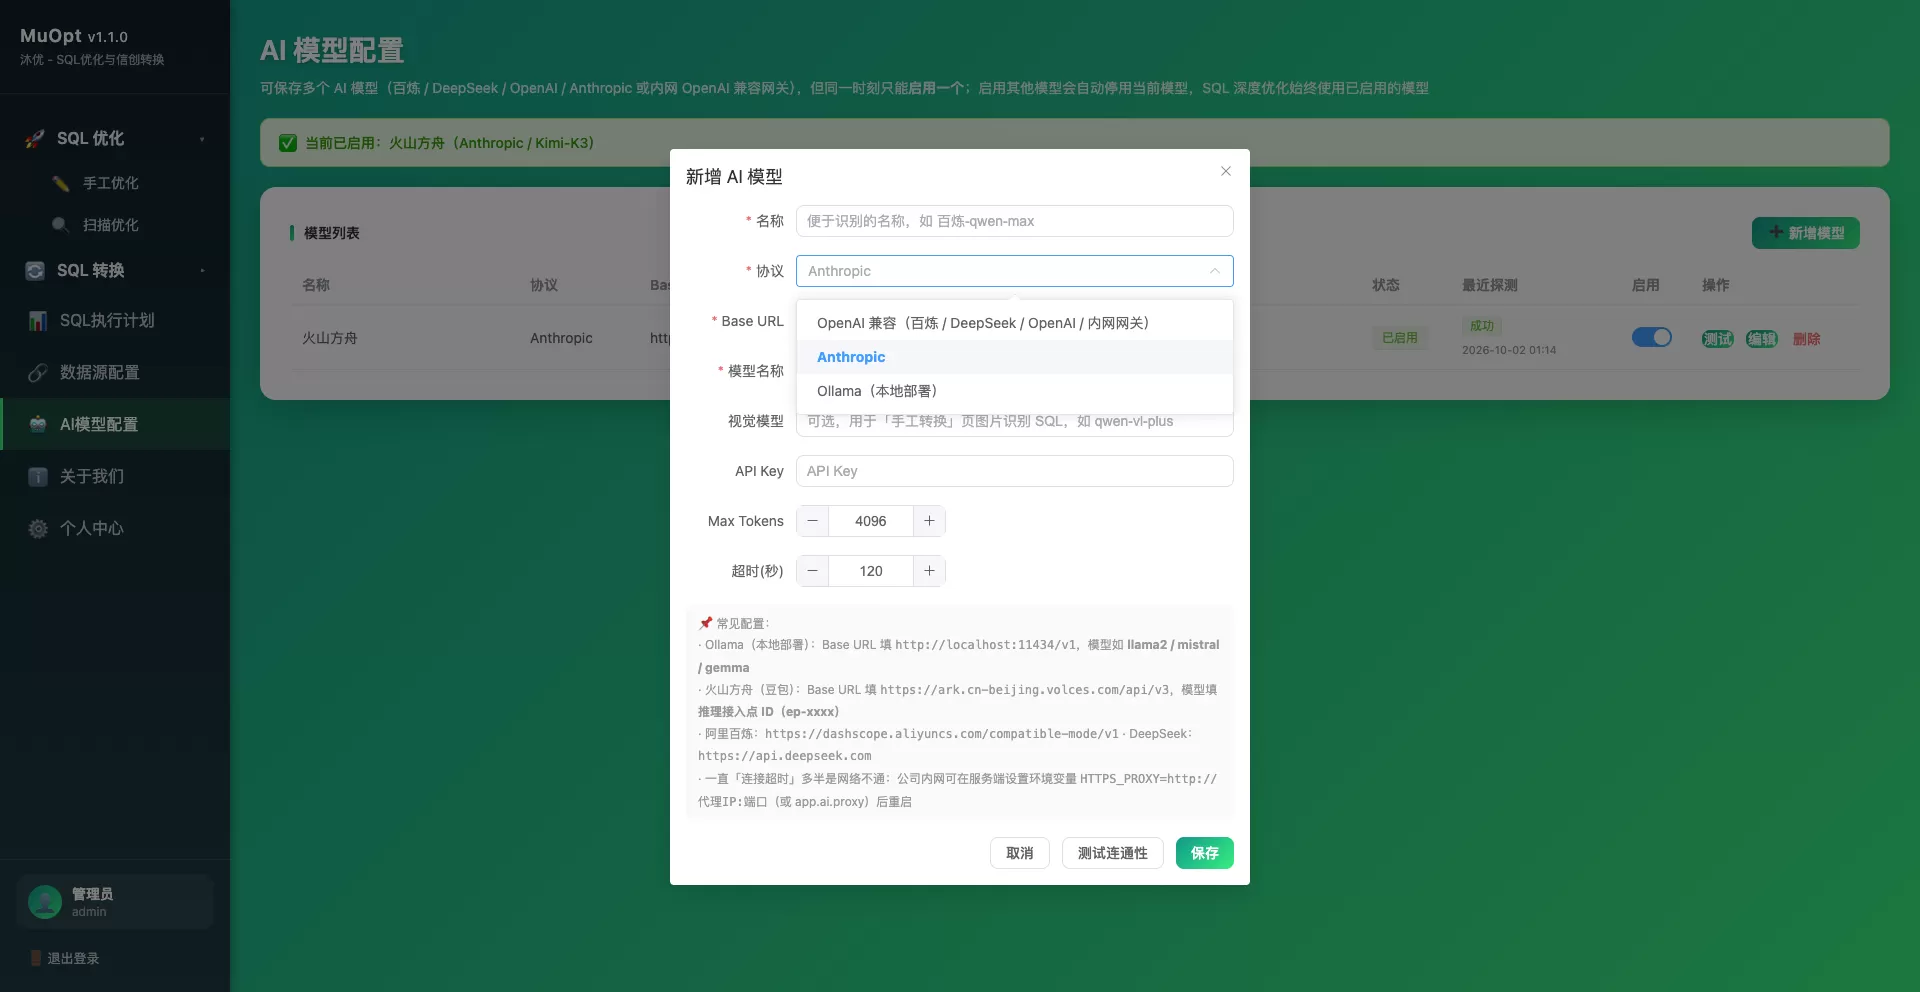Increase Max Tokens with the plus button
Viewport: 1920px width, 992px height.
[929, 521]
